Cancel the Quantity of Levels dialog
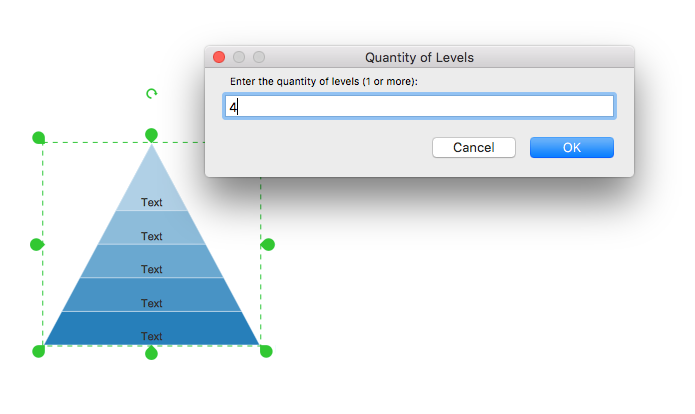The image size is (695, 414). [x=473, y=148]
